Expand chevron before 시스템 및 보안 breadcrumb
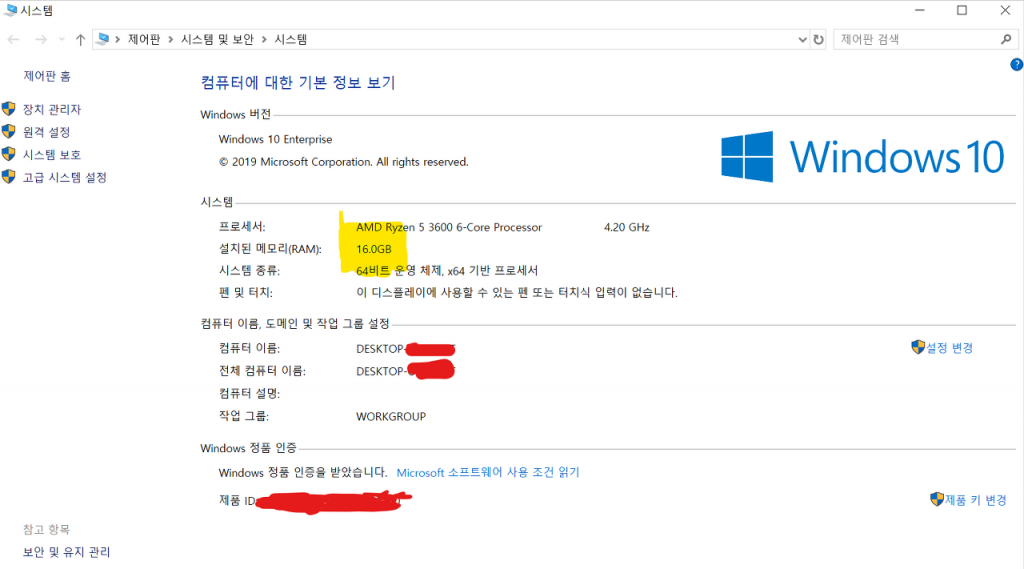This screenshot has height=569, width=1024. (x=170, y=40)
